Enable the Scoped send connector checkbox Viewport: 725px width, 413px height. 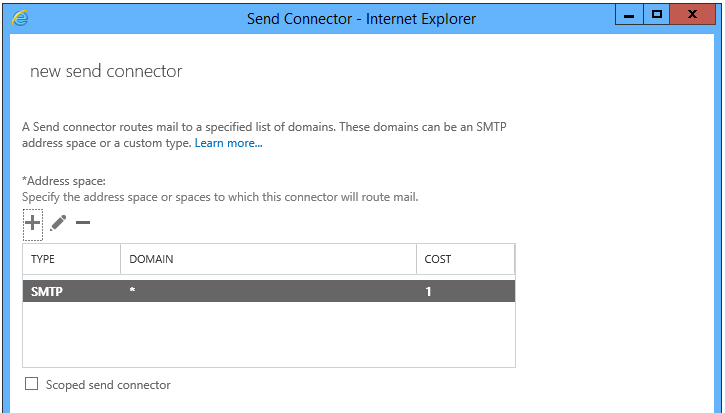point(31,383)
